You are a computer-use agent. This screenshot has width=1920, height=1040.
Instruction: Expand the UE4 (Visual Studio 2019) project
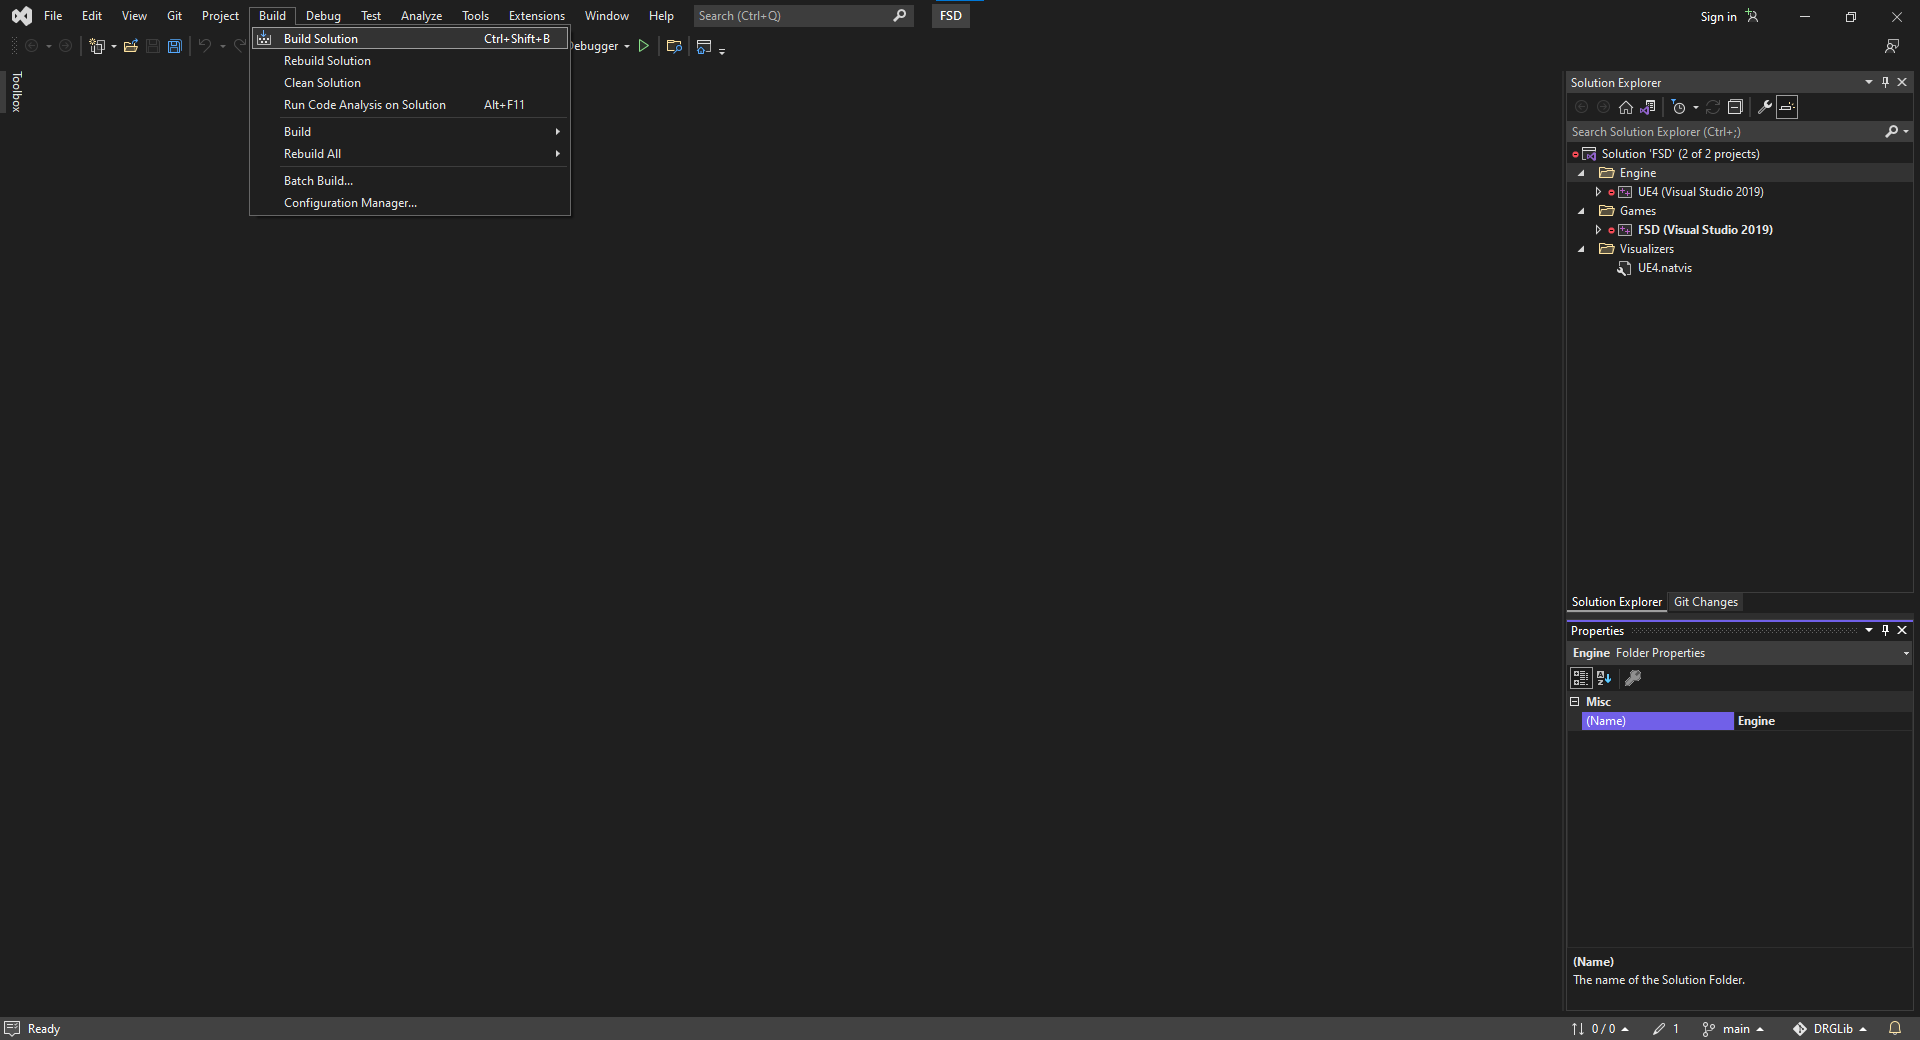coord(1598,192)
